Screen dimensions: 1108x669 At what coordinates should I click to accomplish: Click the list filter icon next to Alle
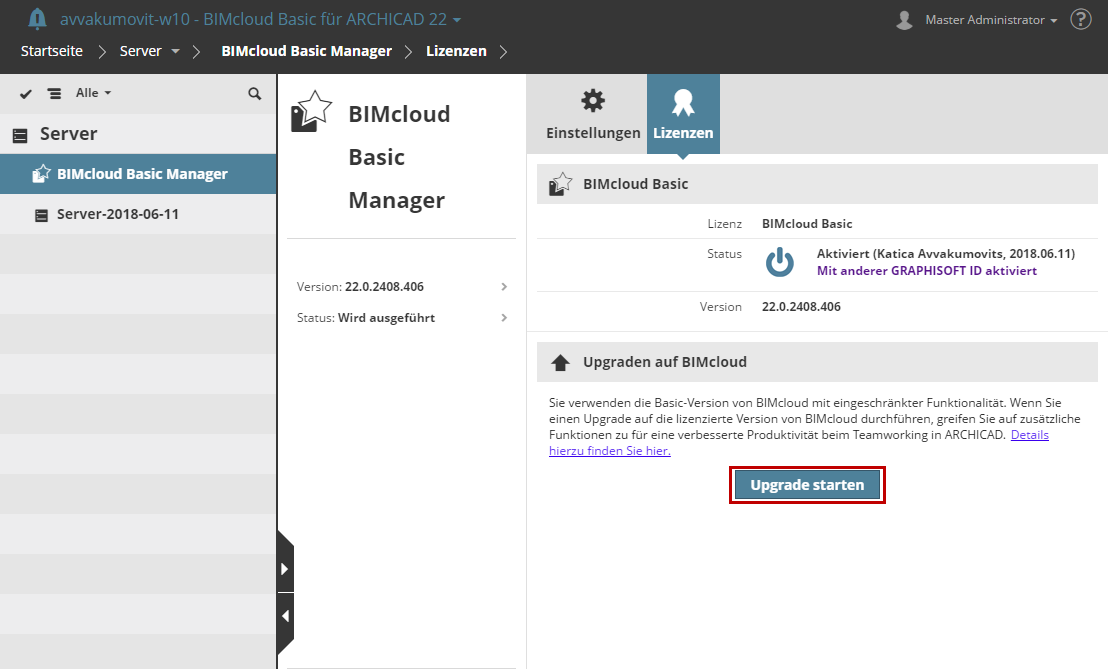[x=54, y=92]
